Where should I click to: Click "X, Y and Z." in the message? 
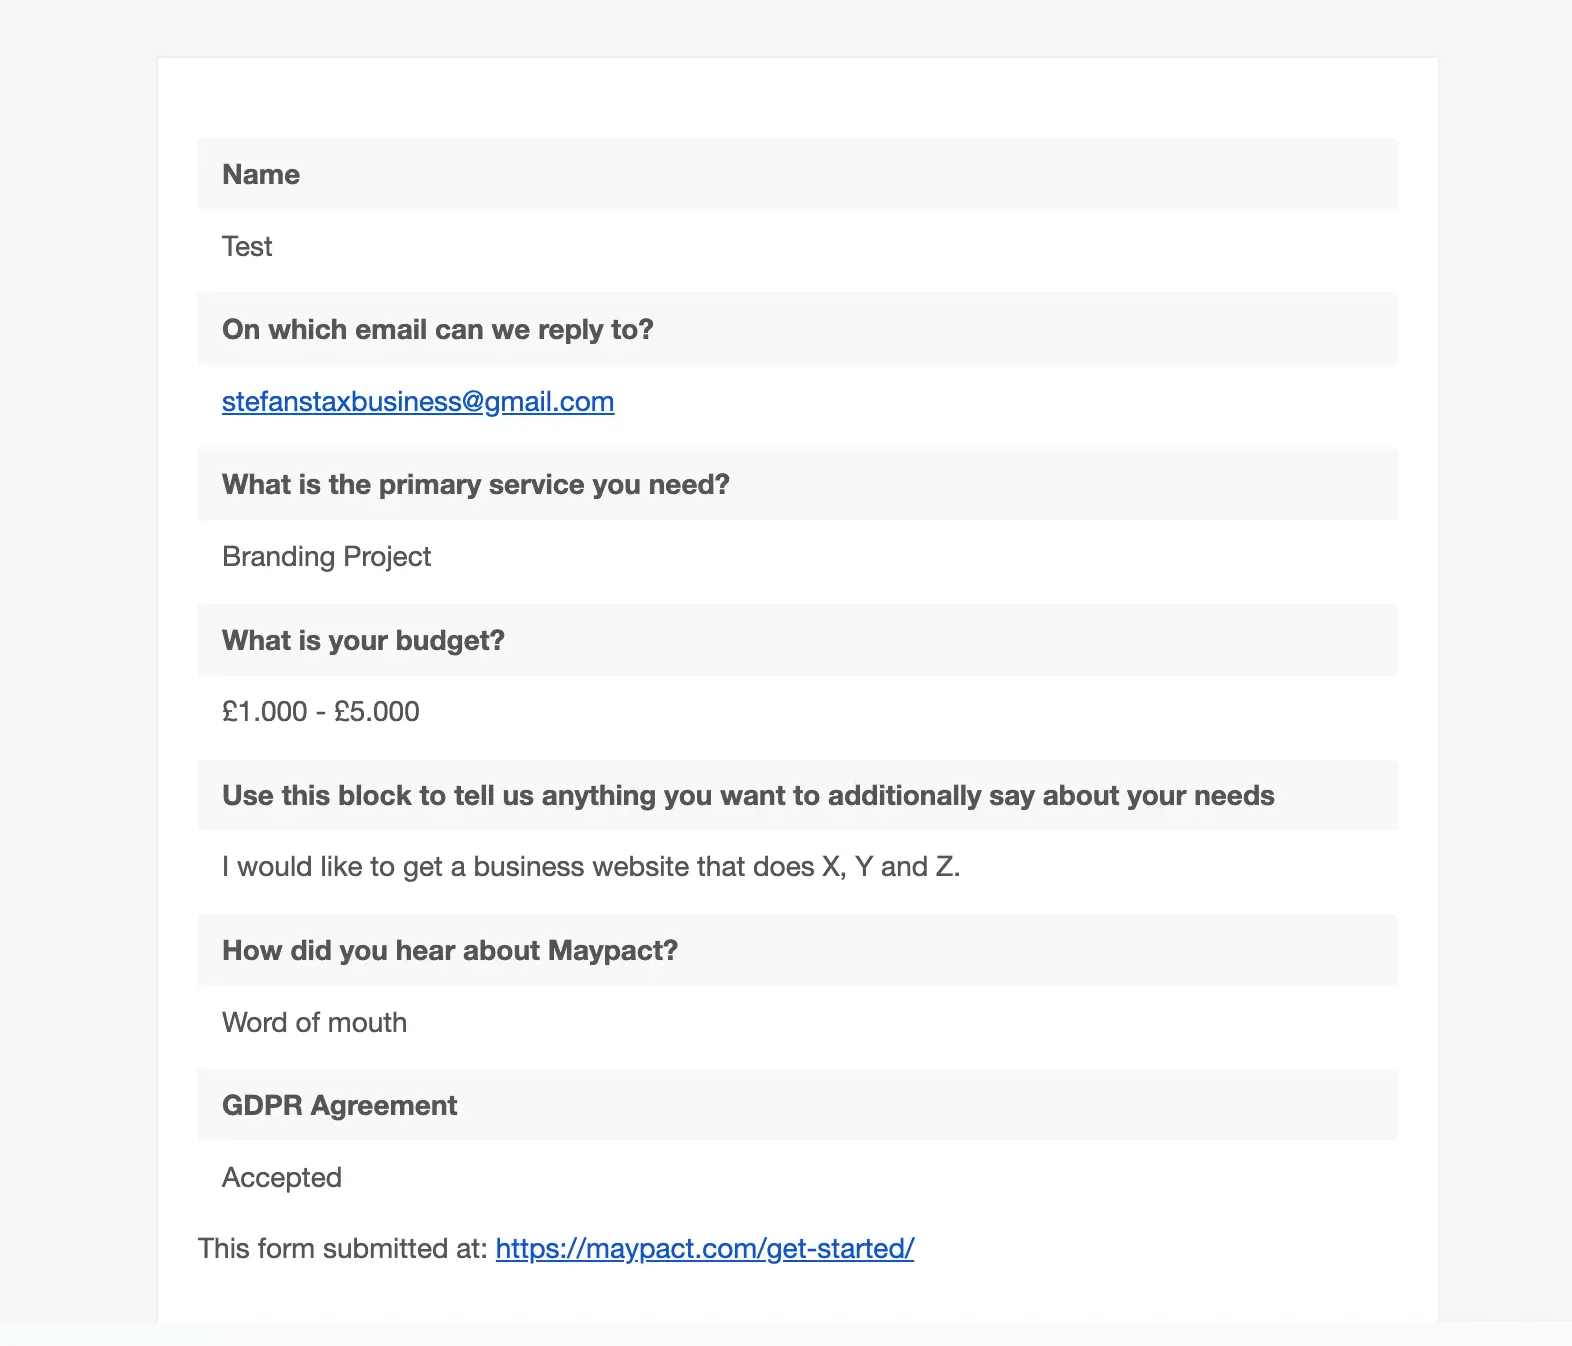[891, 867]
